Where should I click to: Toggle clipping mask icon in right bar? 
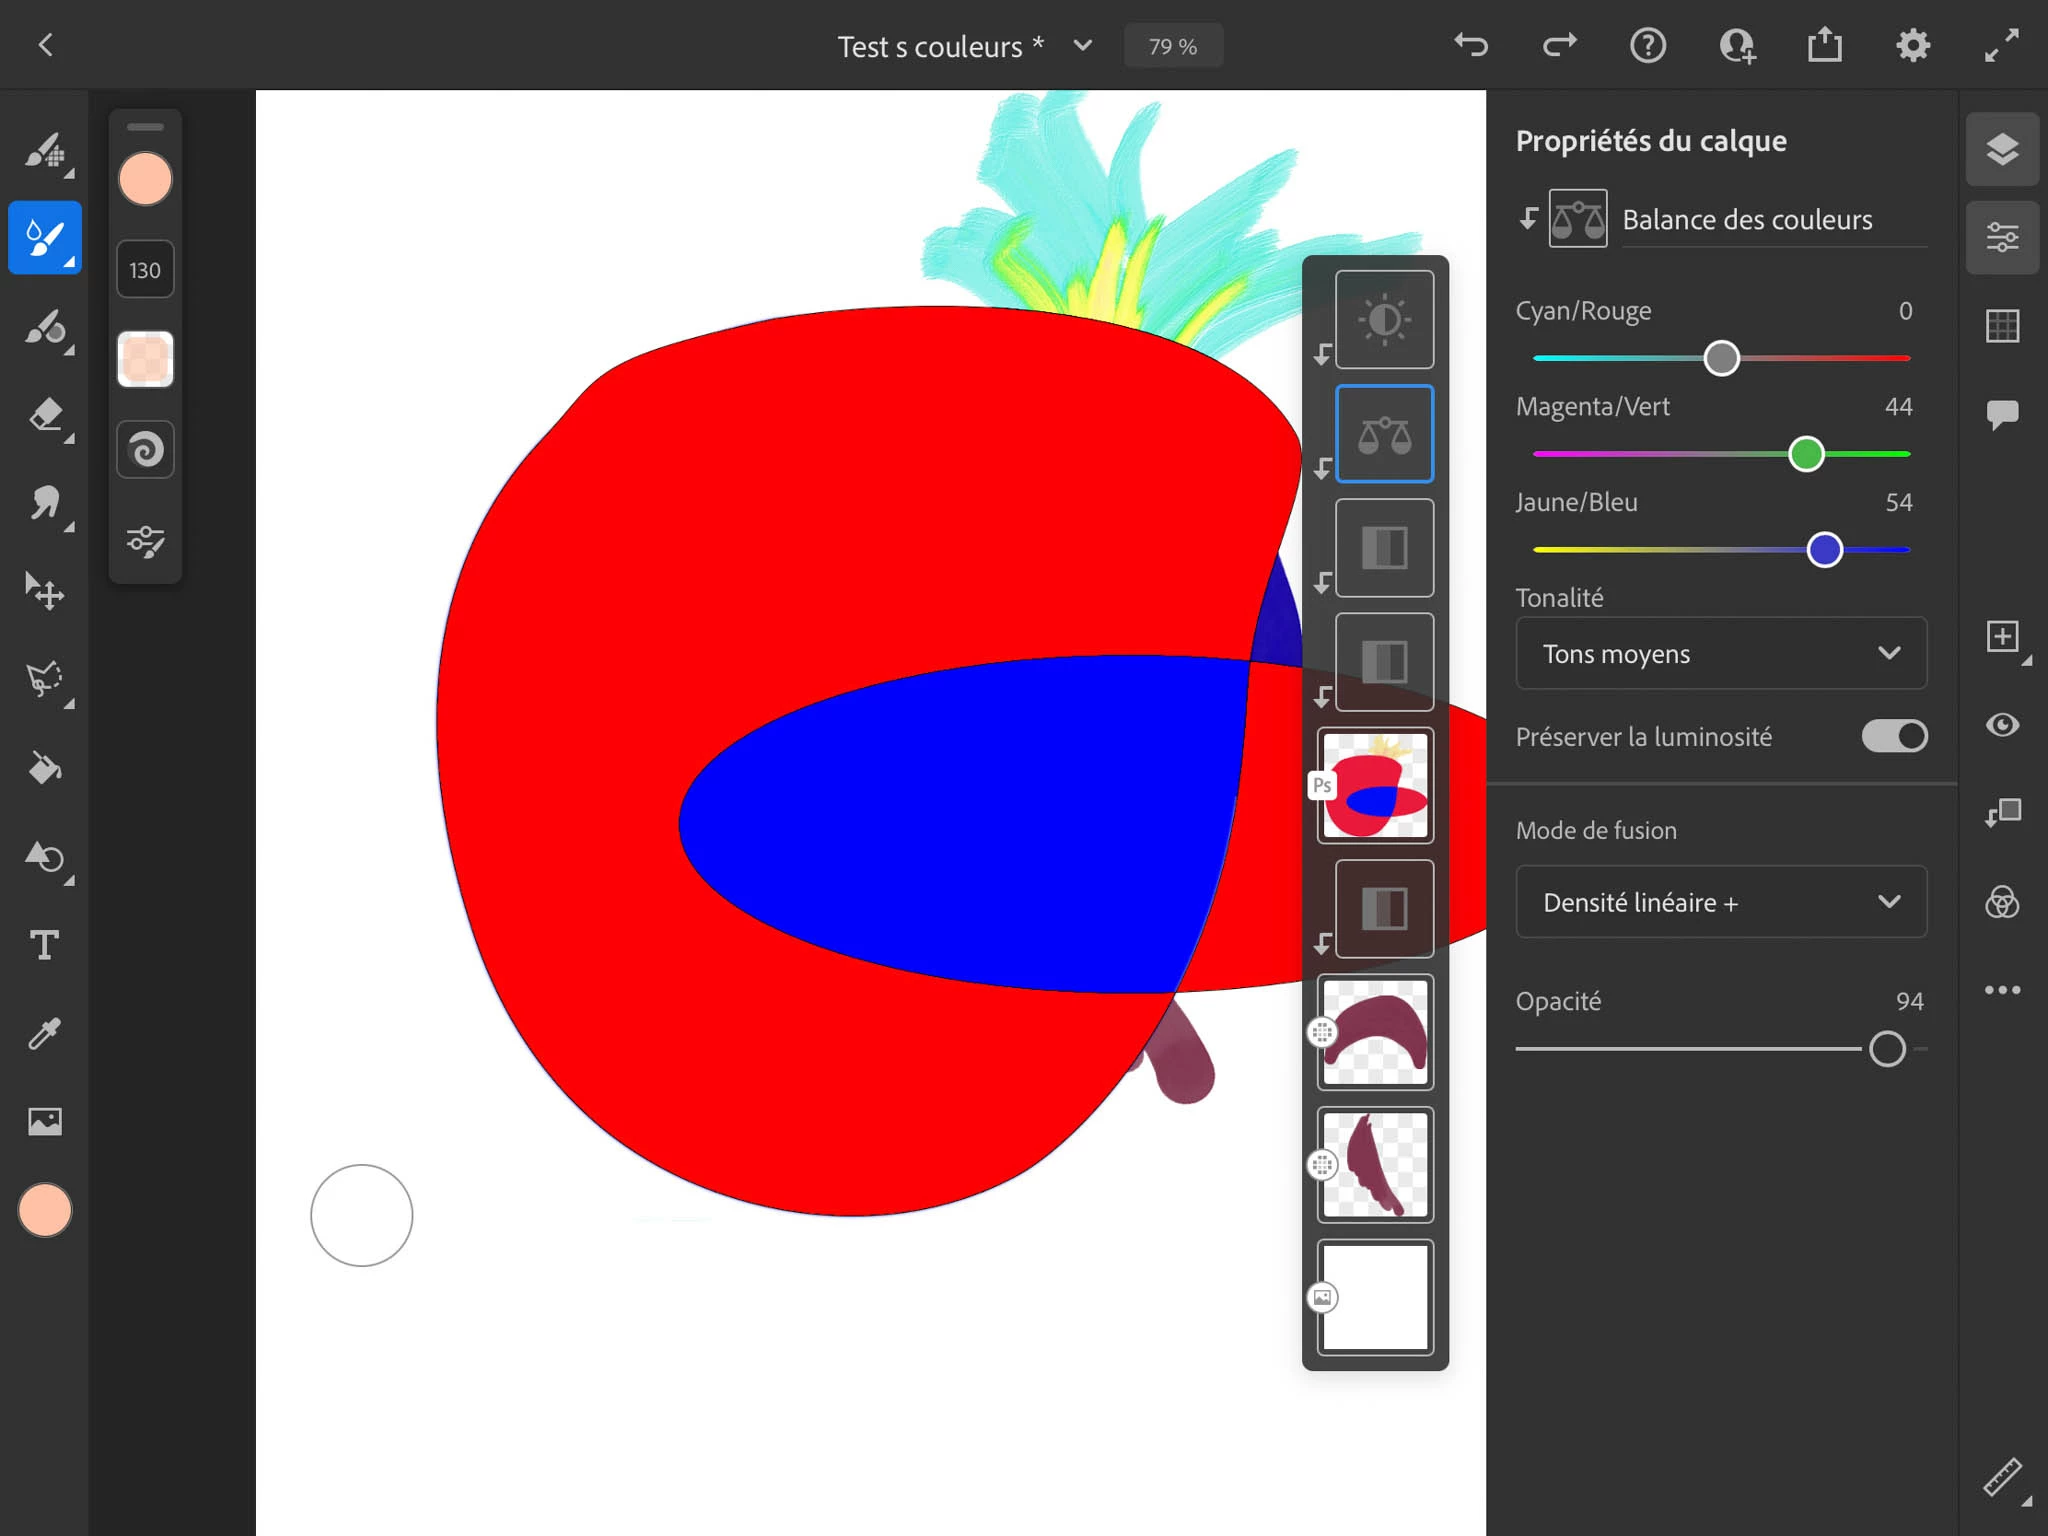coord(2002,813)
